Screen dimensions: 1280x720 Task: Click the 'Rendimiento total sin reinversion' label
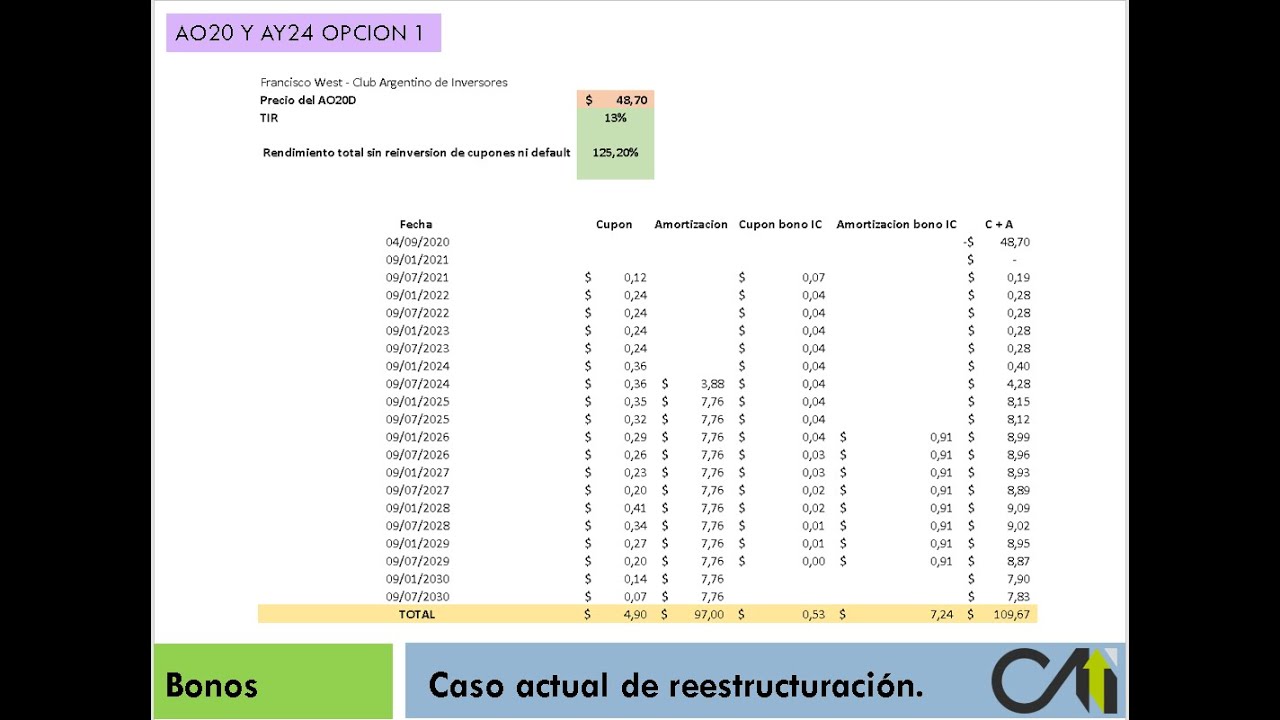pyautogui.click(x=416, y=153)
